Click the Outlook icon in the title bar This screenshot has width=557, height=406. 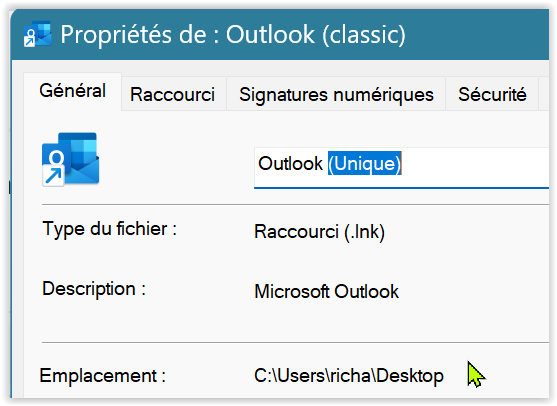(x=37, y=34)
